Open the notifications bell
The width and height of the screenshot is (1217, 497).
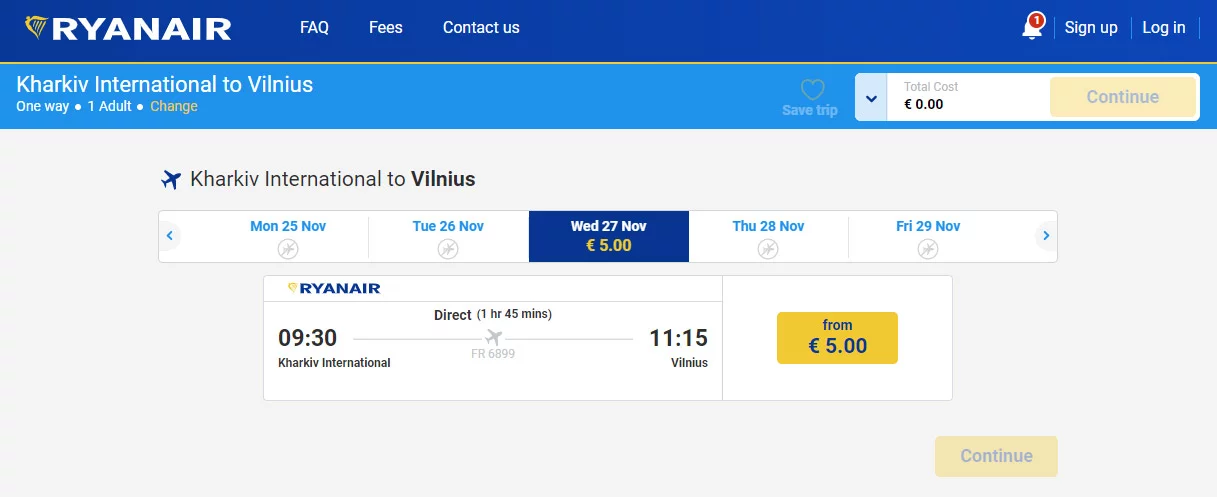pyautogui.click(x=1032, y=28)
